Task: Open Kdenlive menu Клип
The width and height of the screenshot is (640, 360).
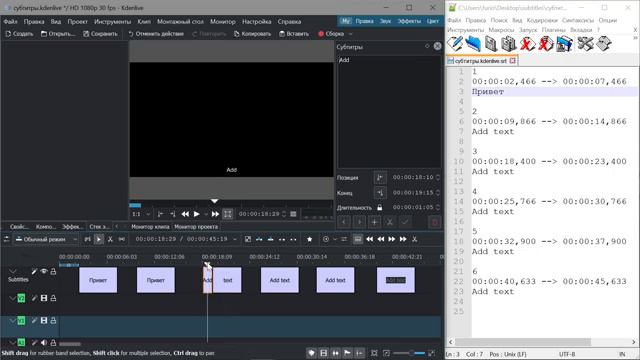Action: 144,22
